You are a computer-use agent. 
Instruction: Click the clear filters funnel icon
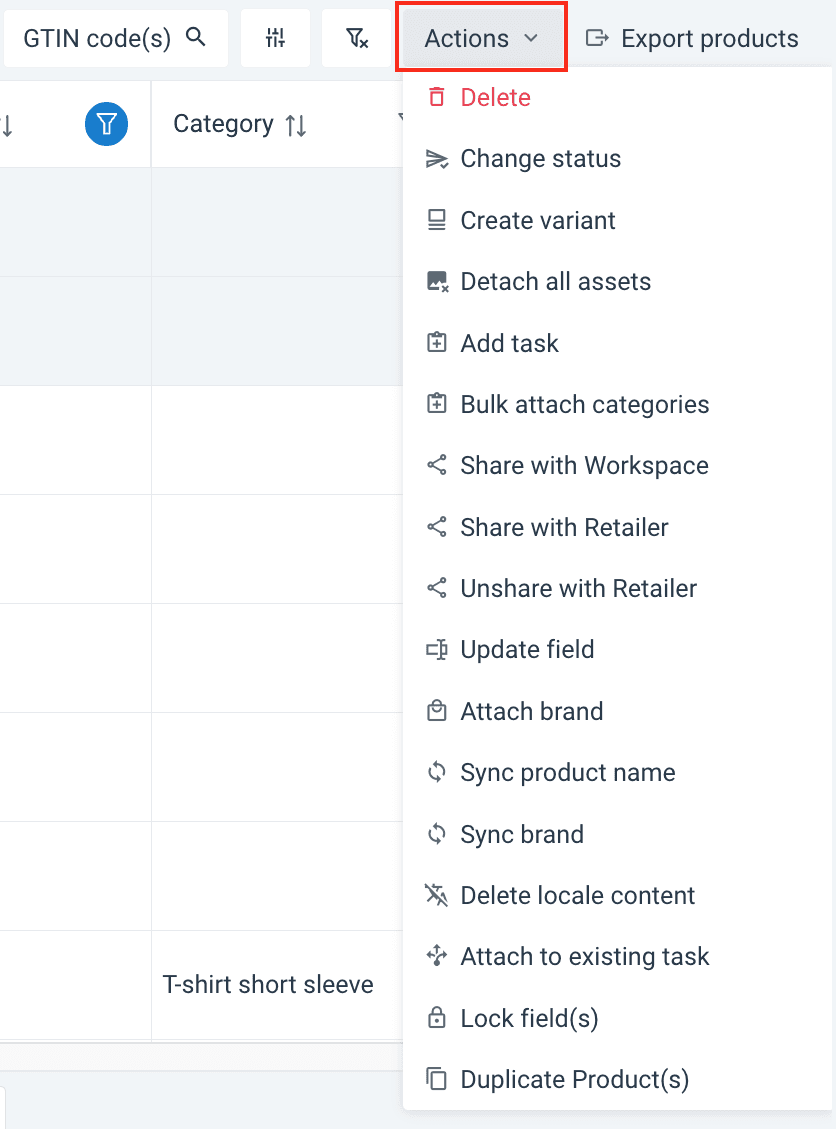pos(356,39)
